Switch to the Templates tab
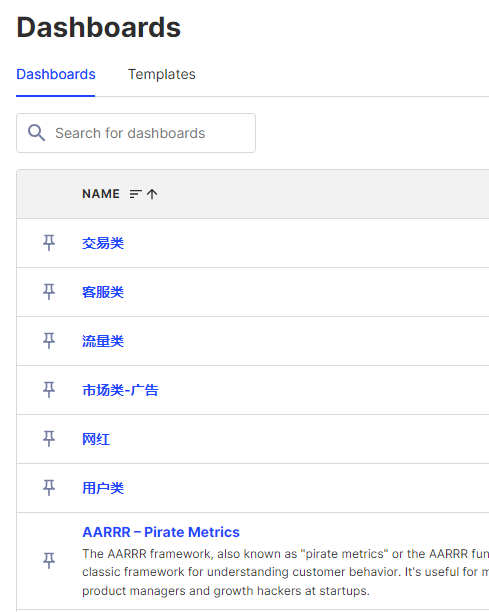 point(162,74)
